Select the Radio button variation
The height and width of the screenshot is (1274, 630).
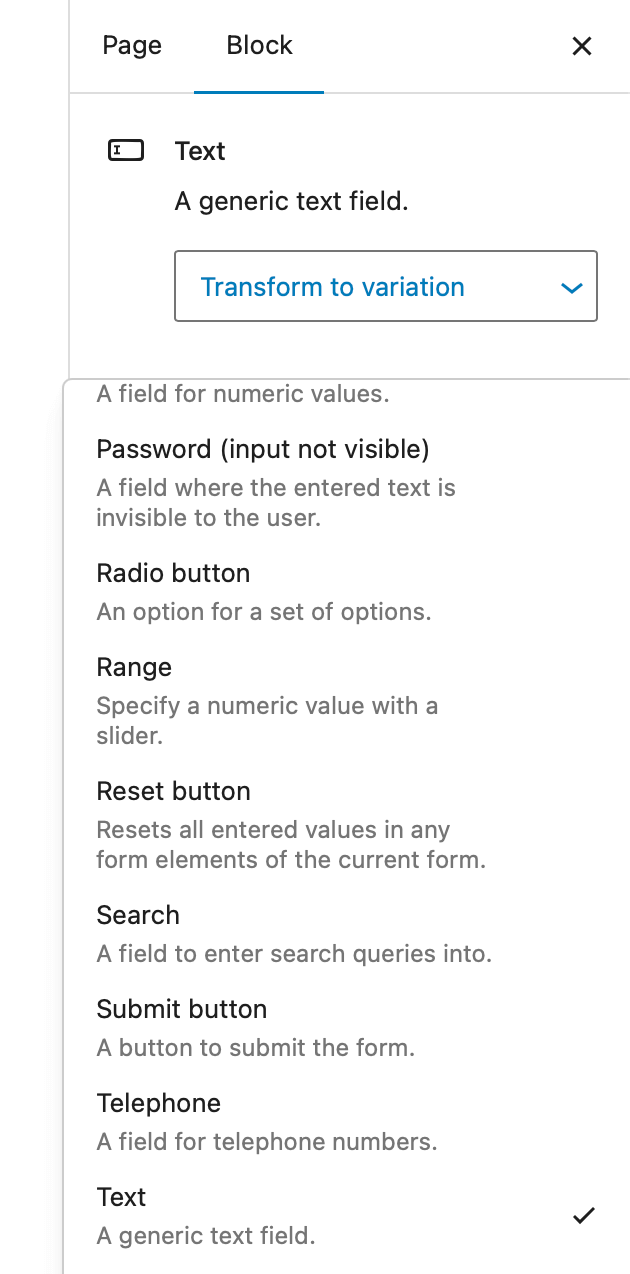(173, 573)
